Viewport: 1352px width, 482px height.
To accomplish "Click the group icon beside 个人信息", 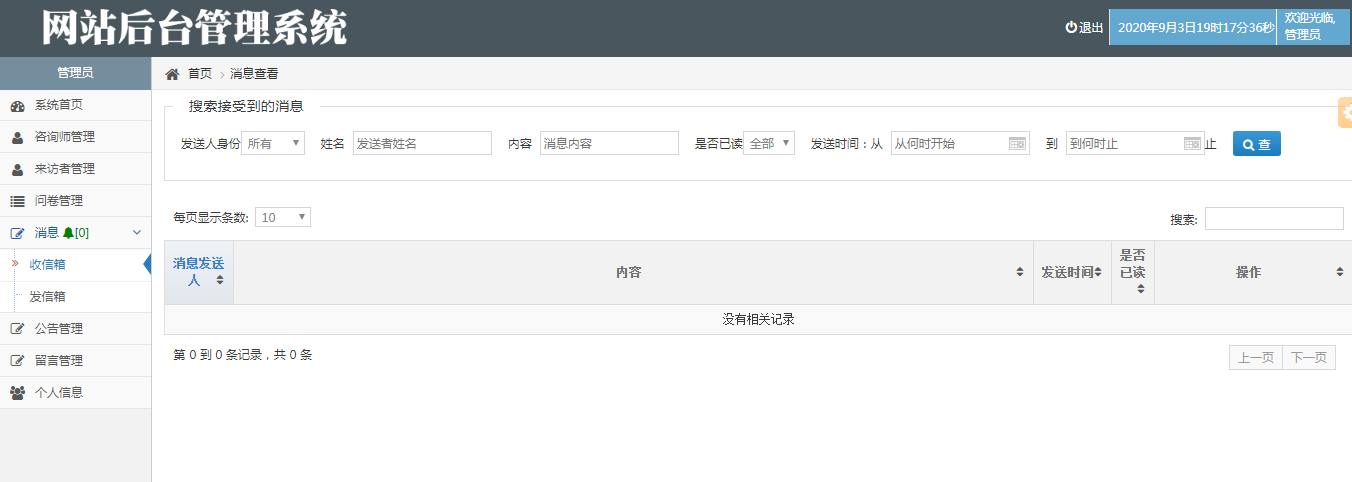I will point(17,393).
